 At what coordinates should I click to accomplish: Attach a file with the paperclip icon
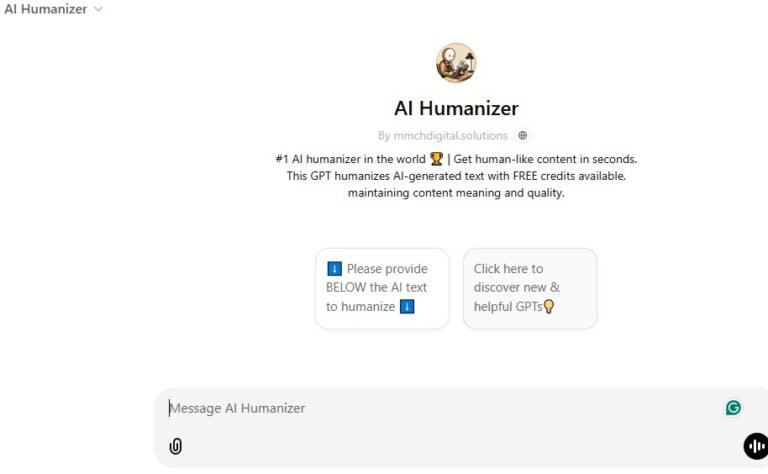tap(175, 446)
